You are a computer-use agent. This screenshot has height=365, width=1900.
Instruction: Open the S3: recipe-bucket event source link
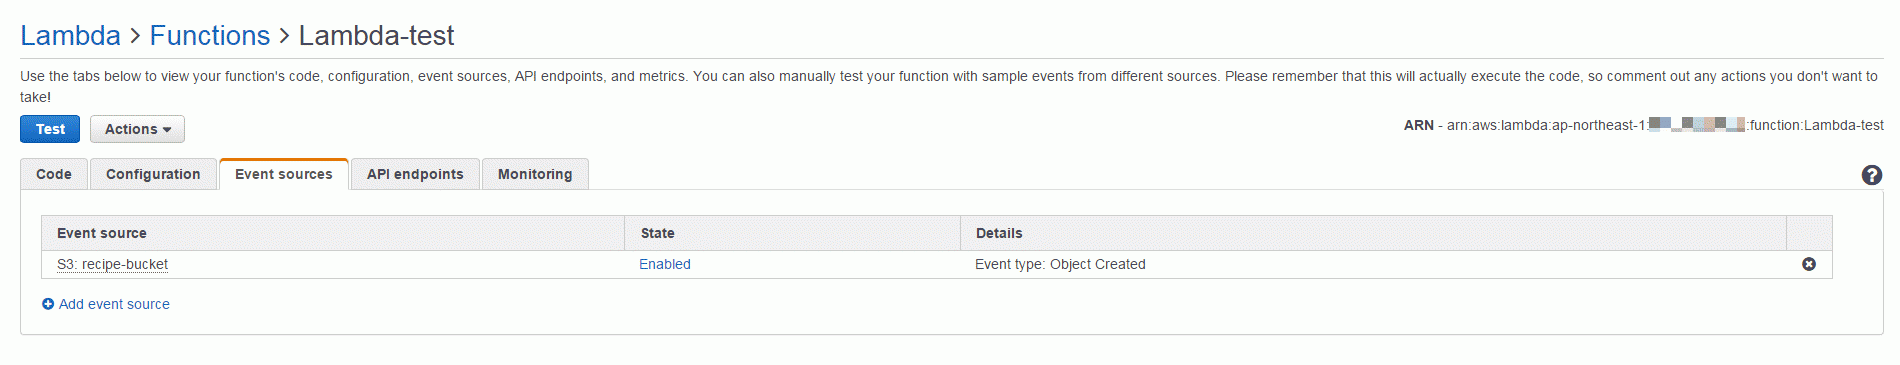(x=112, y=264)
